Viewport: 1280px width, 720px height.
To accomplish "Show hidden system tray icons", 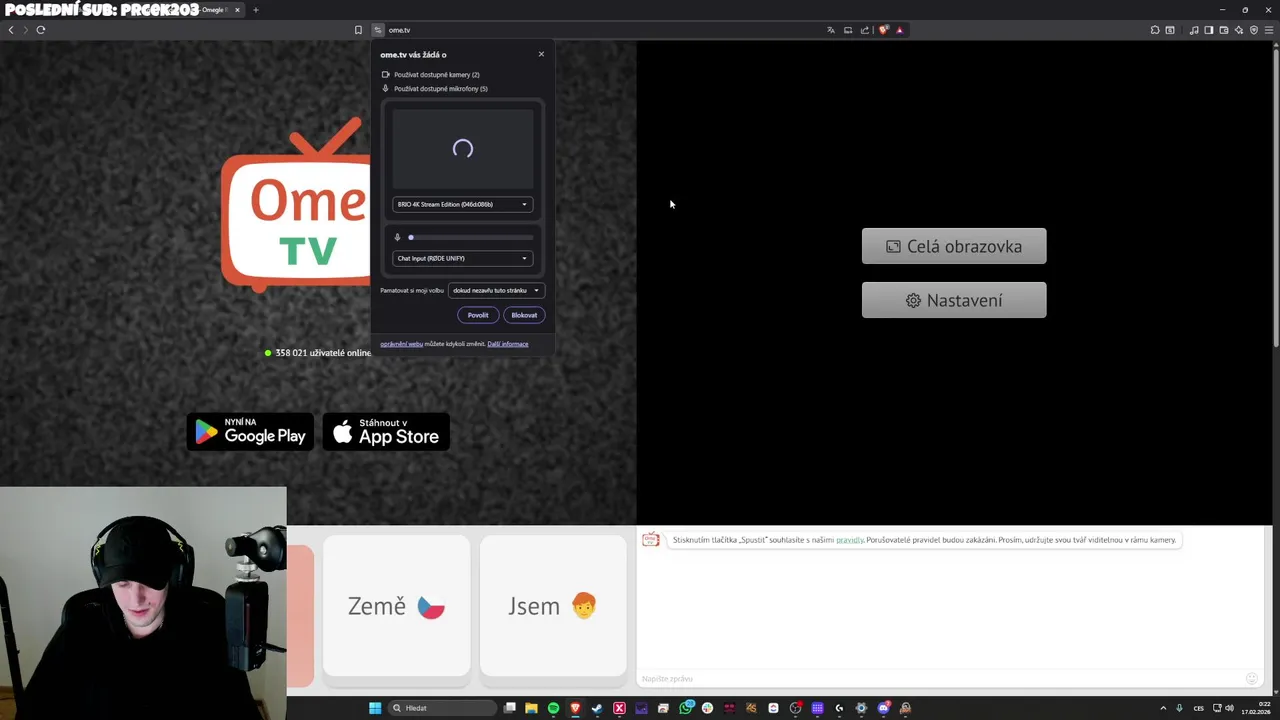I will point(1163,708).
